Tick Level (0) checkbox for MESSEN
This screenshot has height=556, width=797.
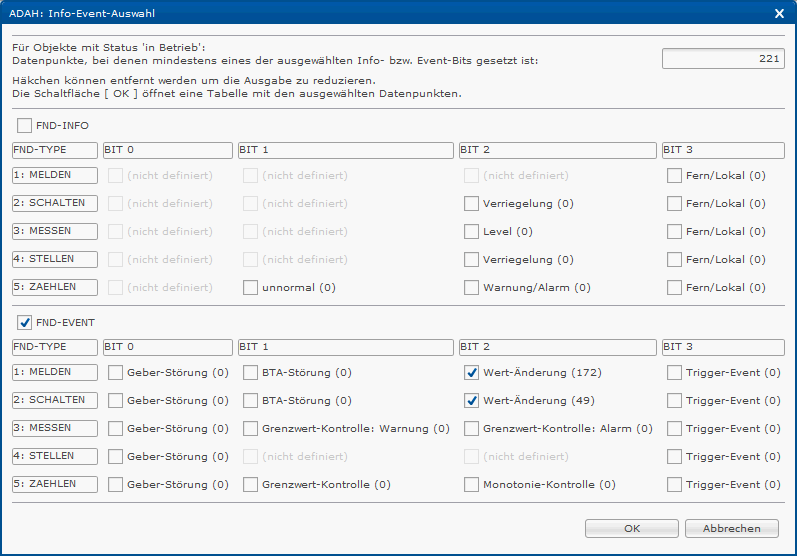(x=471, y=231)
